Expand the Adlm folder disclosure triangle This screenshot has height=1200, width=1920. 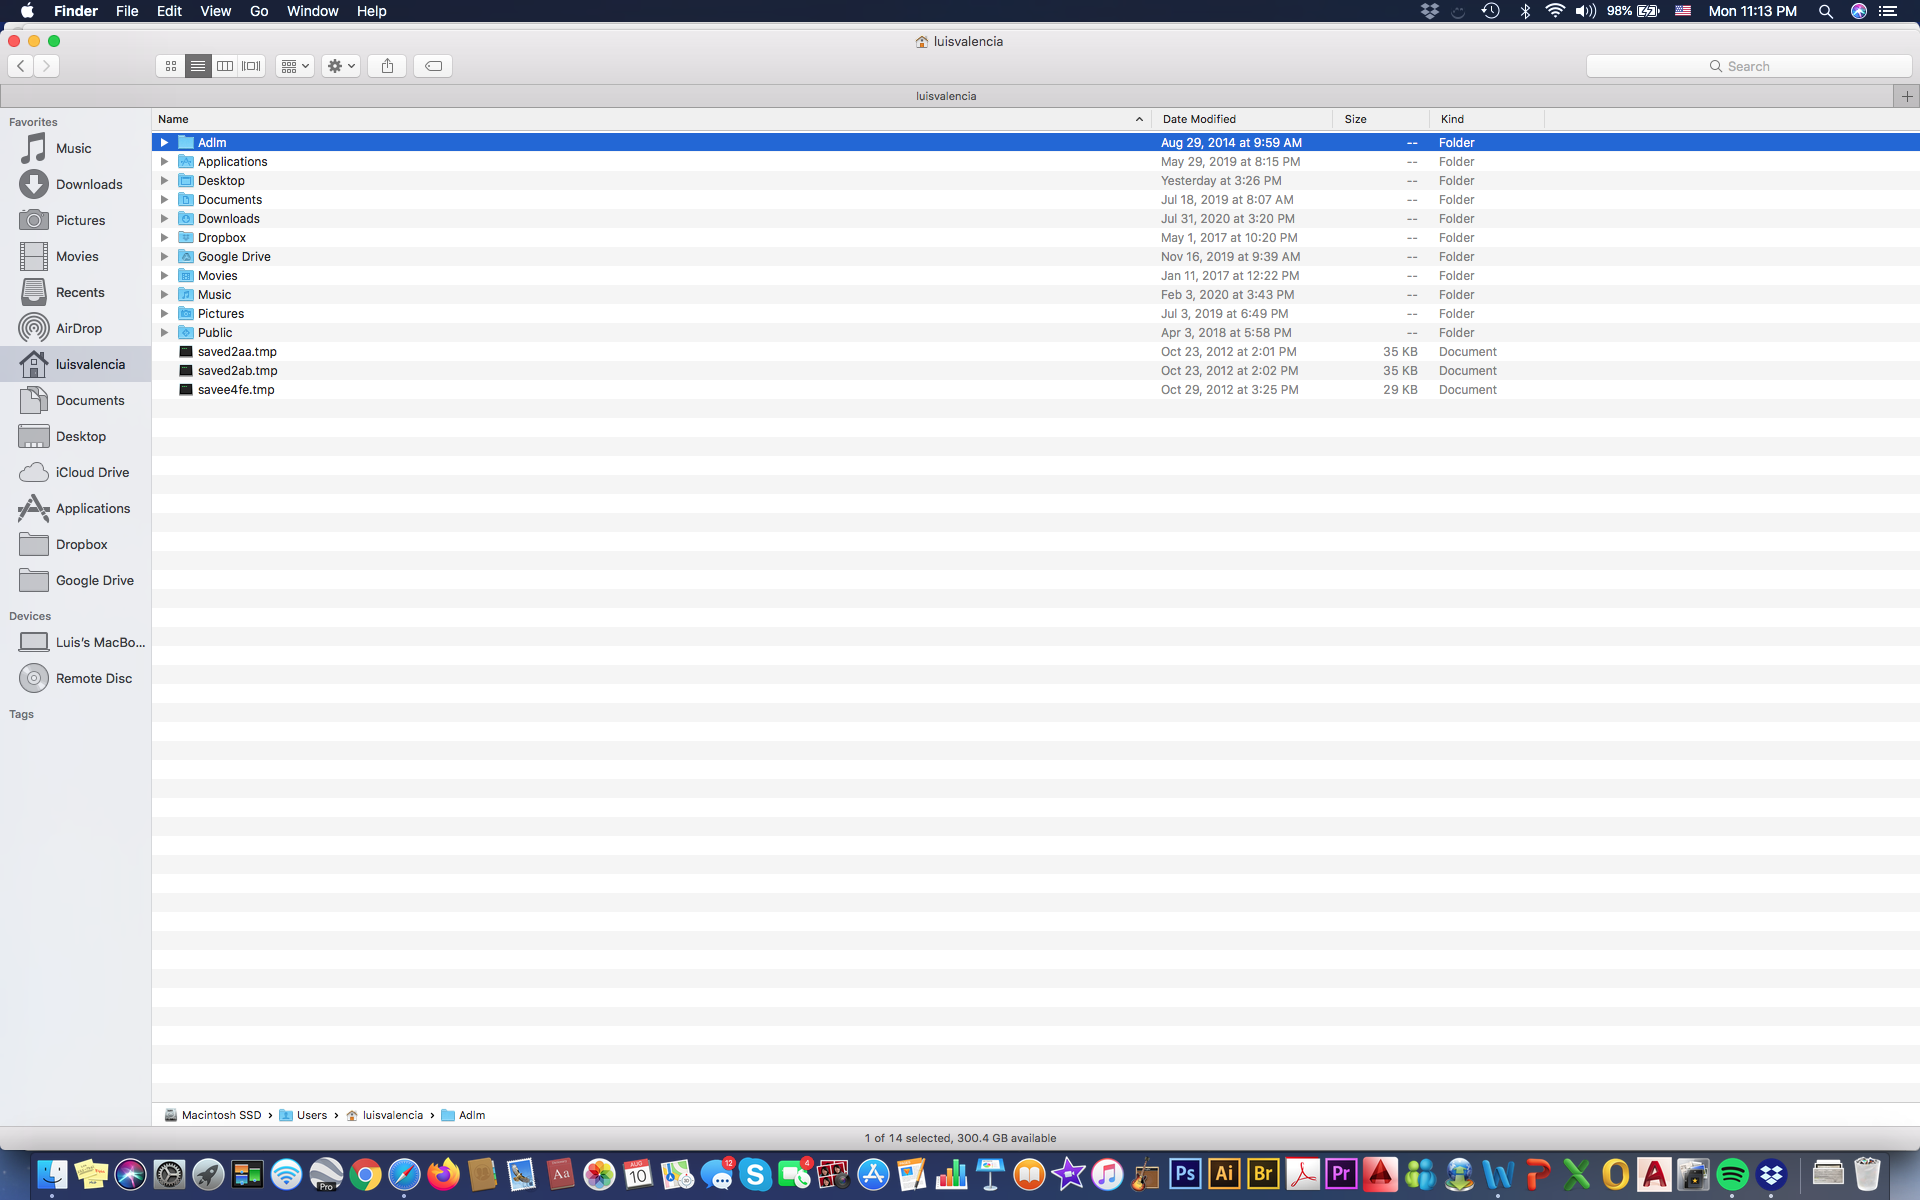click(x=165, y=143)
